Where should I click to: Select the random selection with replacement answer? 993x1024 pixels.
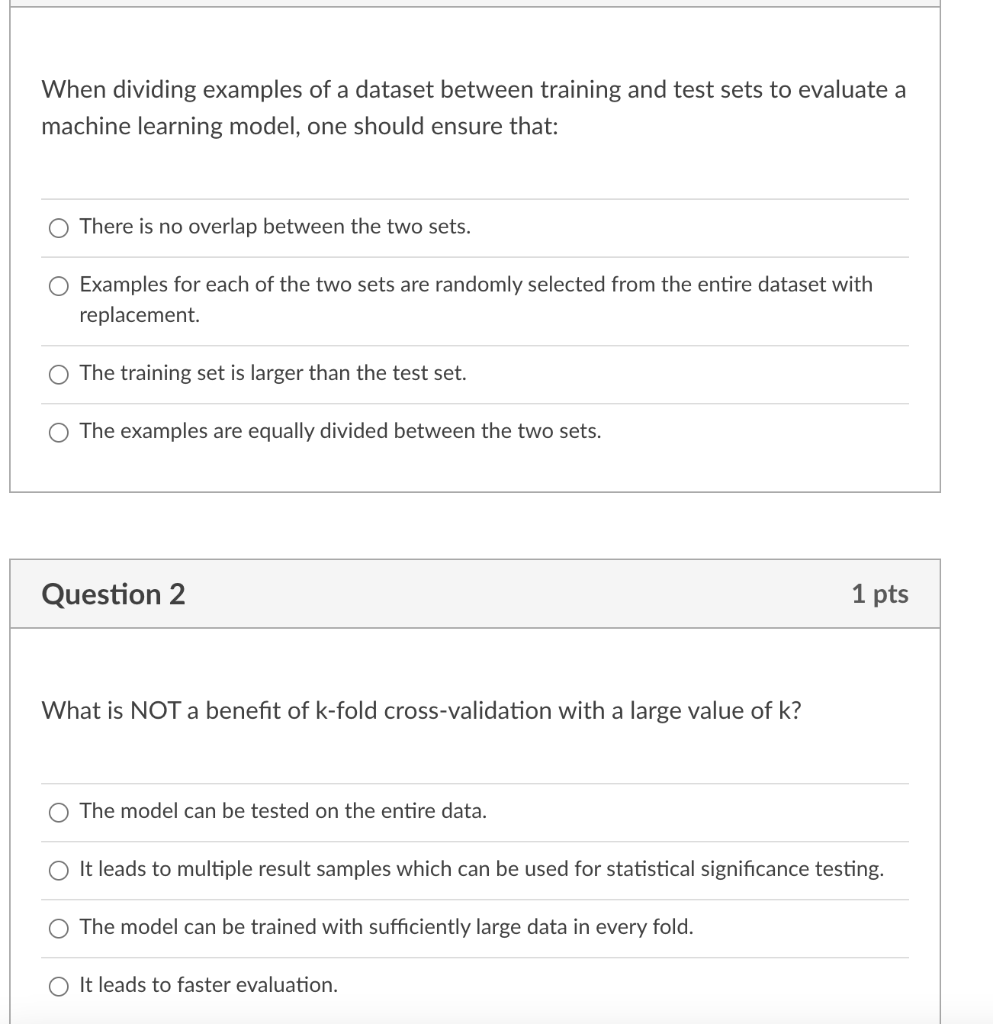pos(59,285)
